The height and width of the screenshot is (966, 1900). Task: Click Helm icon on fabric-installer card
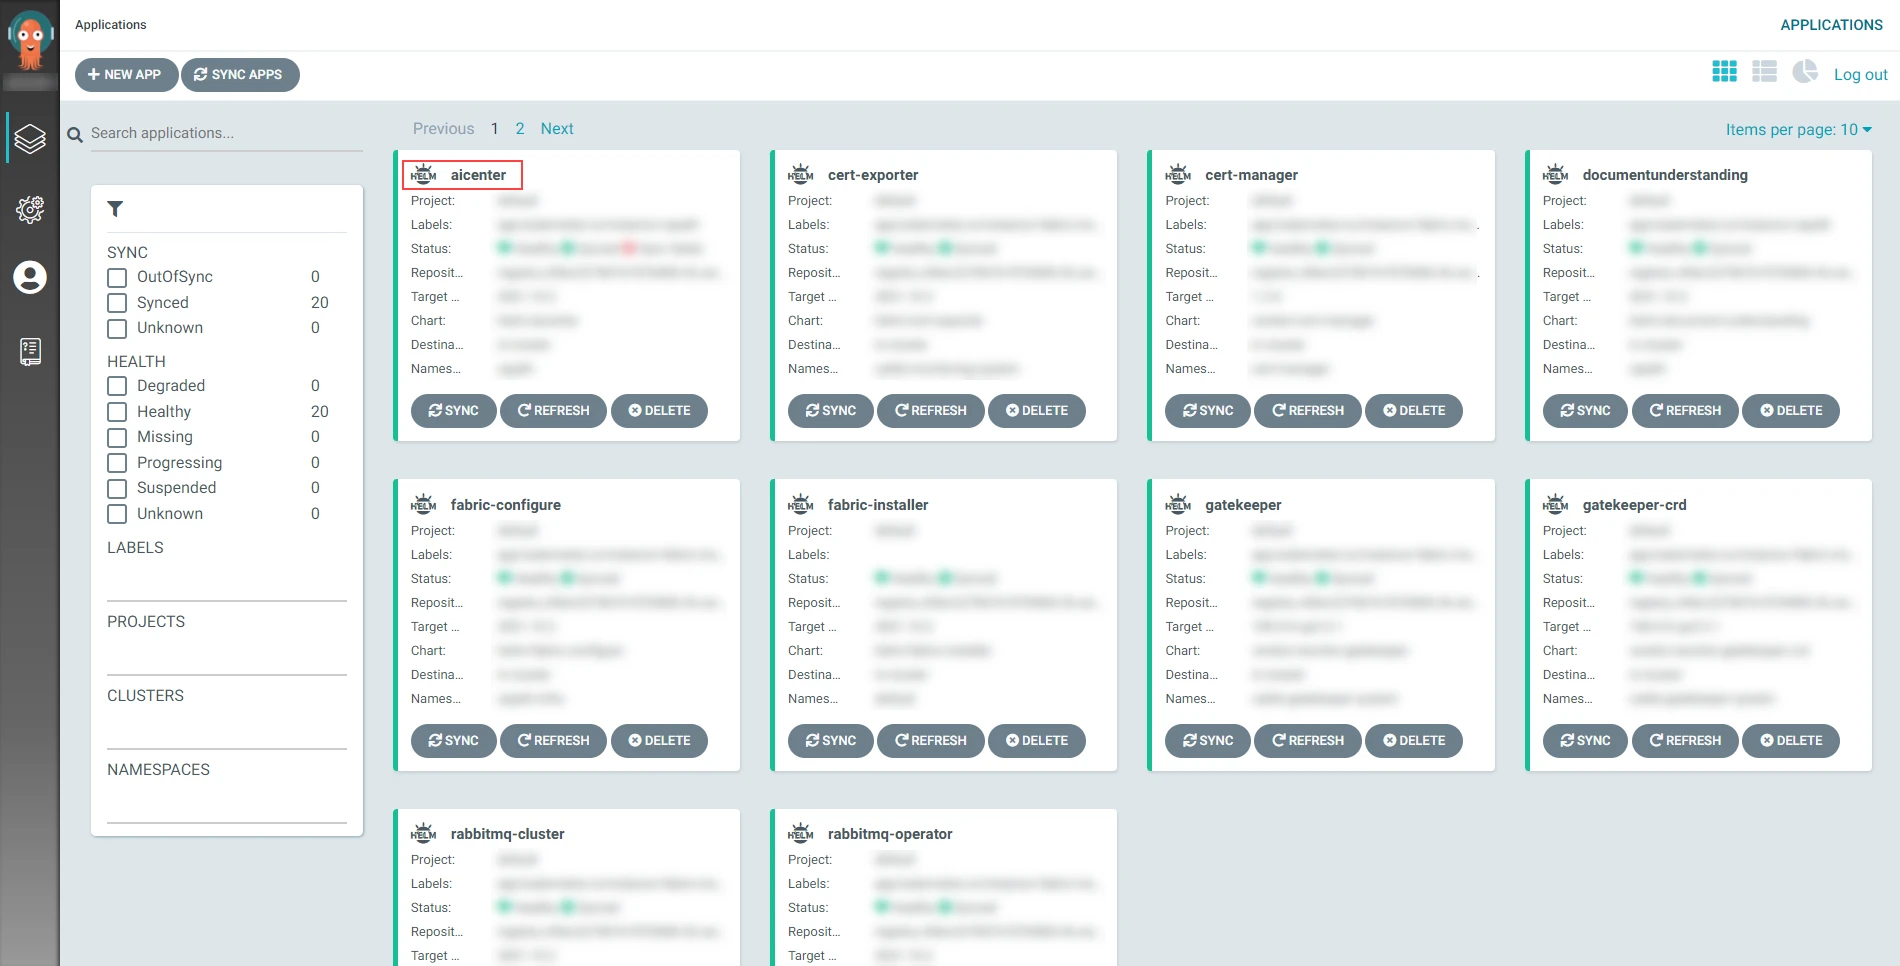[x=801, y=504]
